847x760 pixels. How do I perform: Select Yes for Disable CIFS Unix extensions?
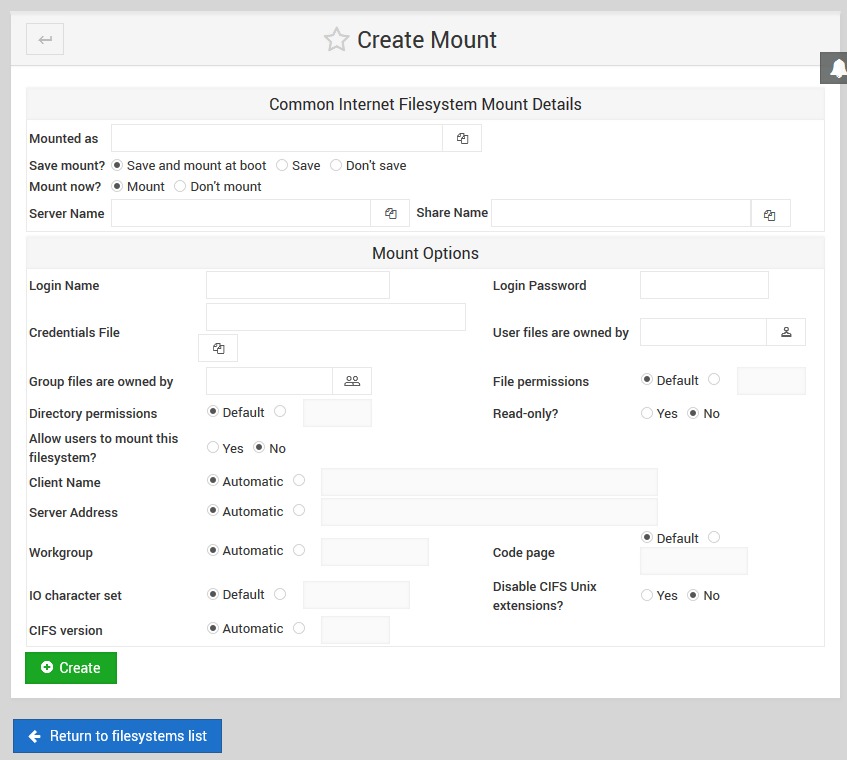point(647,595)
